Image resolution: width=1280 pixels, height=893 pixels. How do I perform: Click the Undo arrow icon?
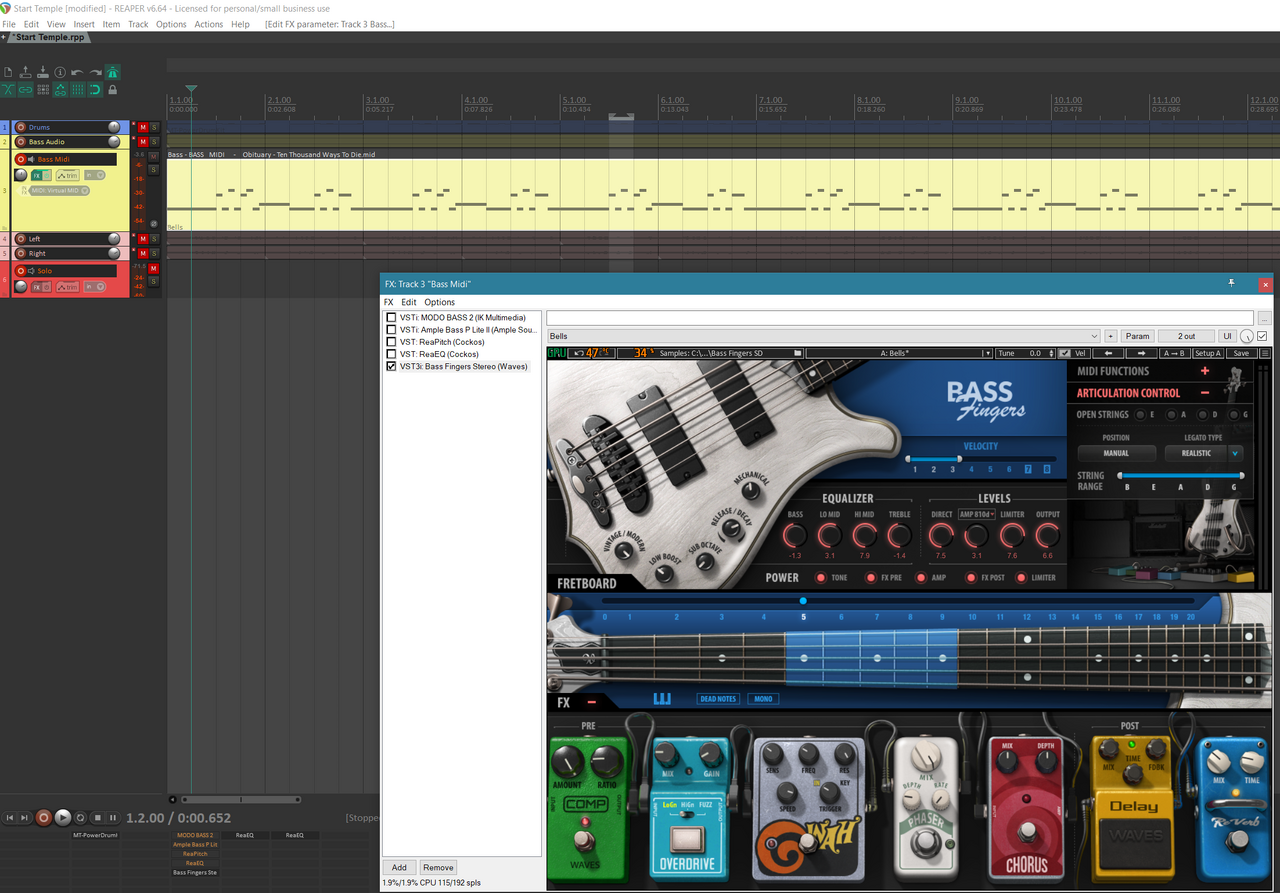coord(78,72)
